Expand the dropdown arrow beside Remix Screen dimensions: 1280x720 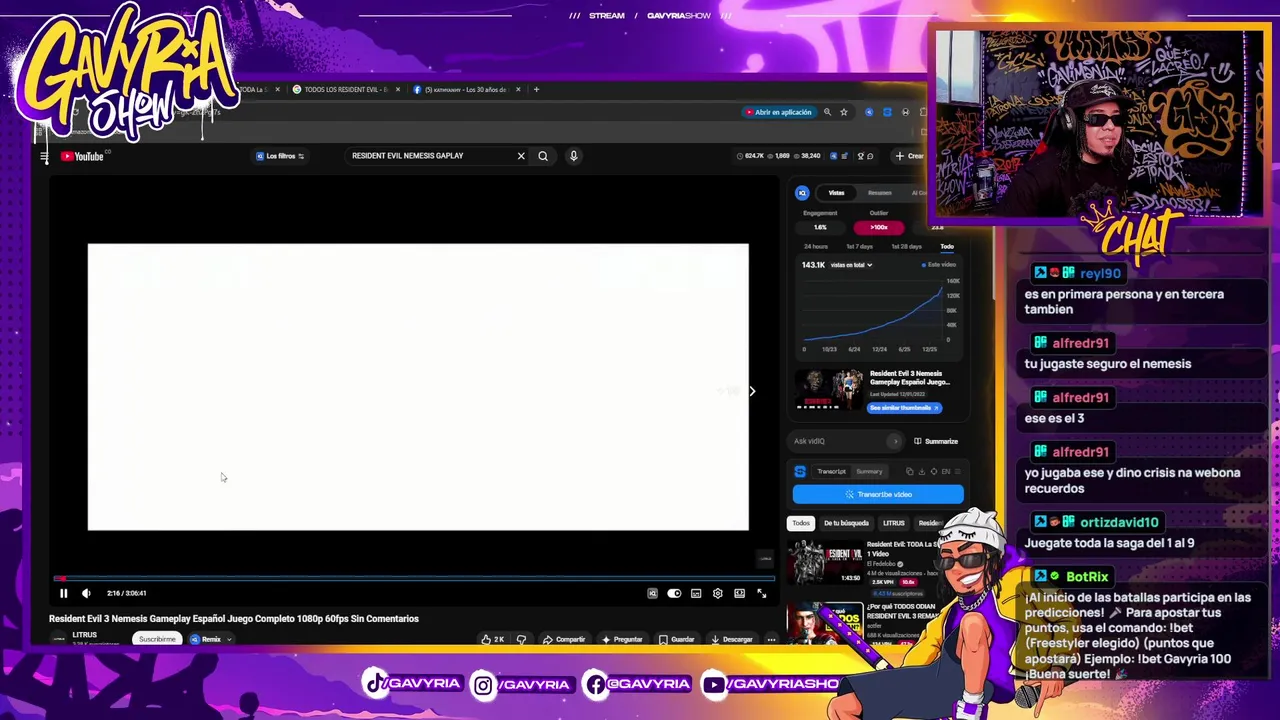(x=229, y=639)
